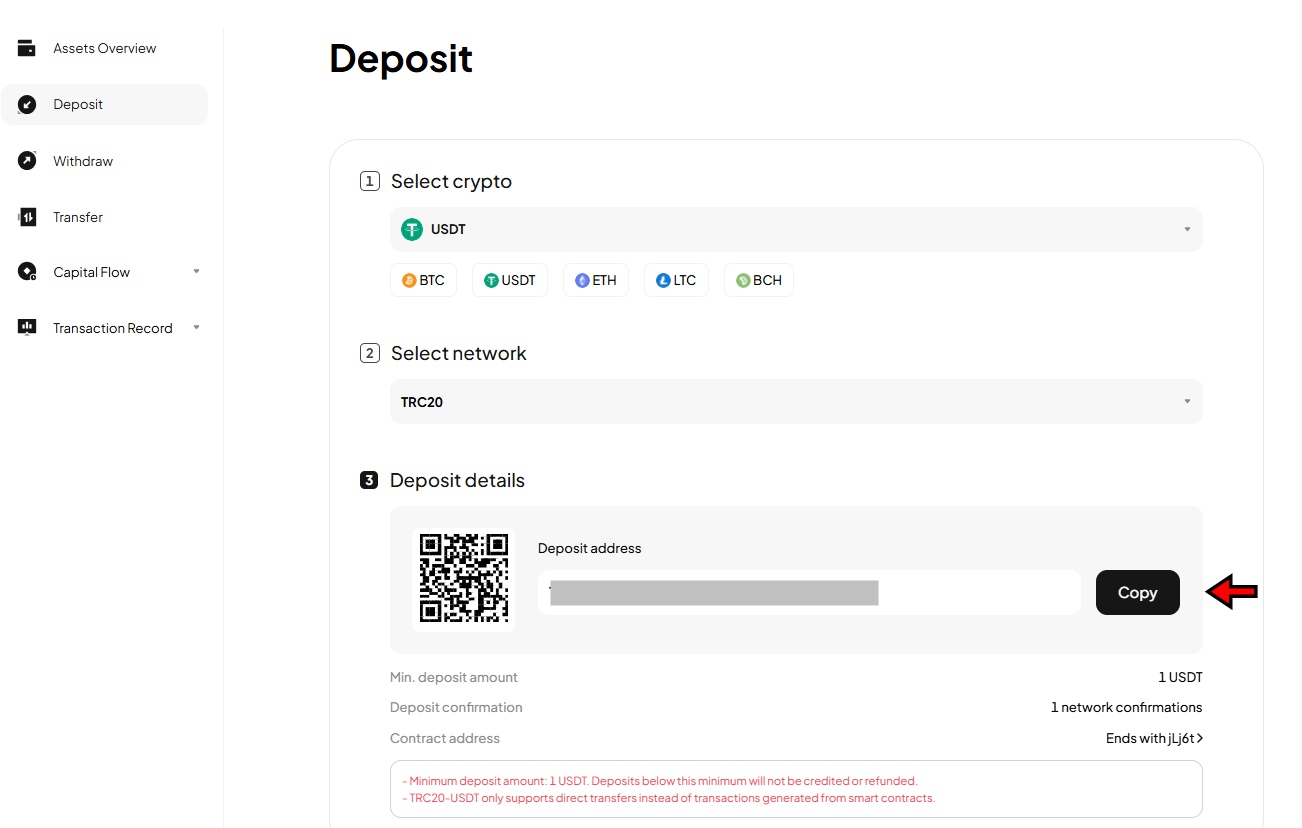Click the deposit address QR code
Image resolution: width=1302 pixels, height=828 pixels.
pyautogui.click(x=463, y=579)
